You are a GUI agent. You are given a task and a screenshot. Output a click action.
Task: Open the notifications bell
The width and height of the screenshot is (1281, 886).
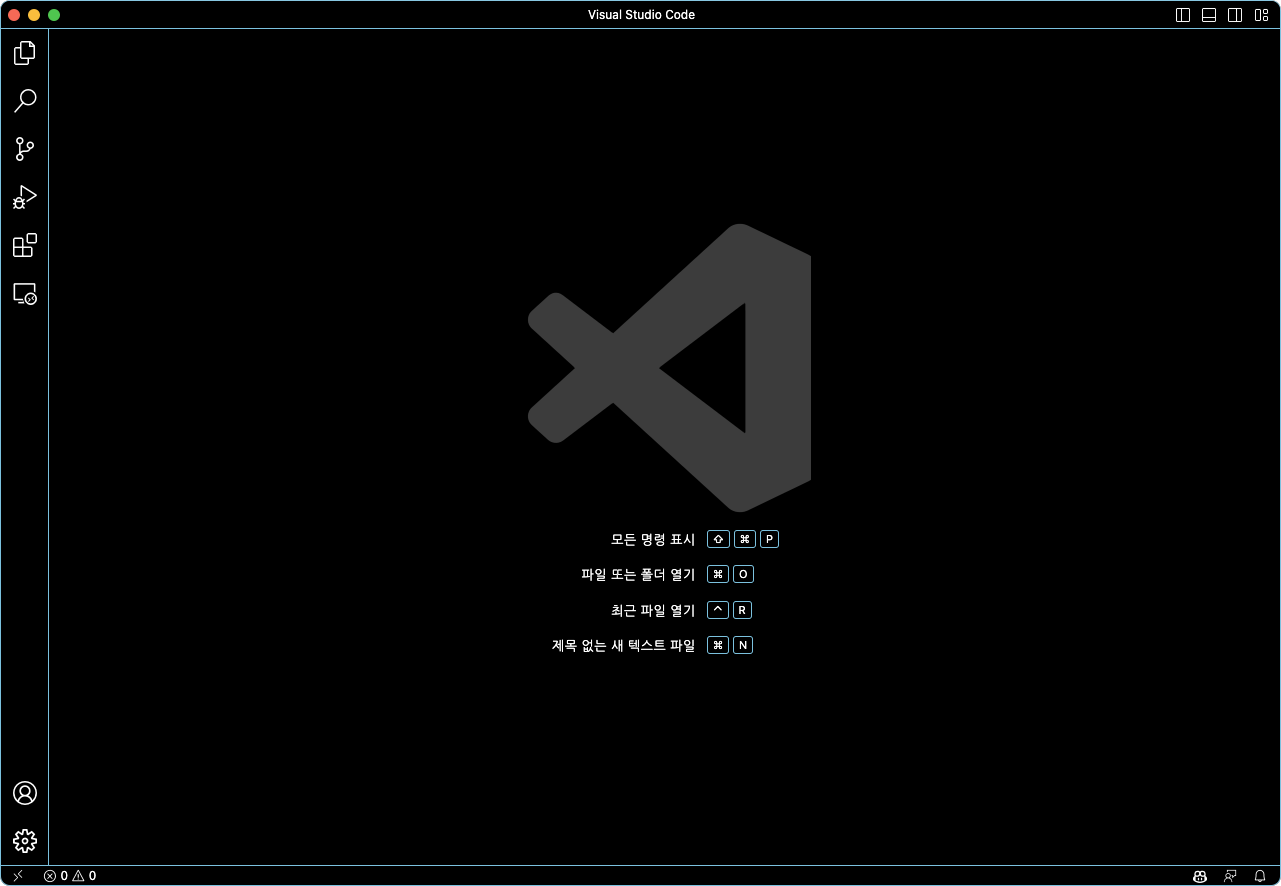tap(1260, 876)
